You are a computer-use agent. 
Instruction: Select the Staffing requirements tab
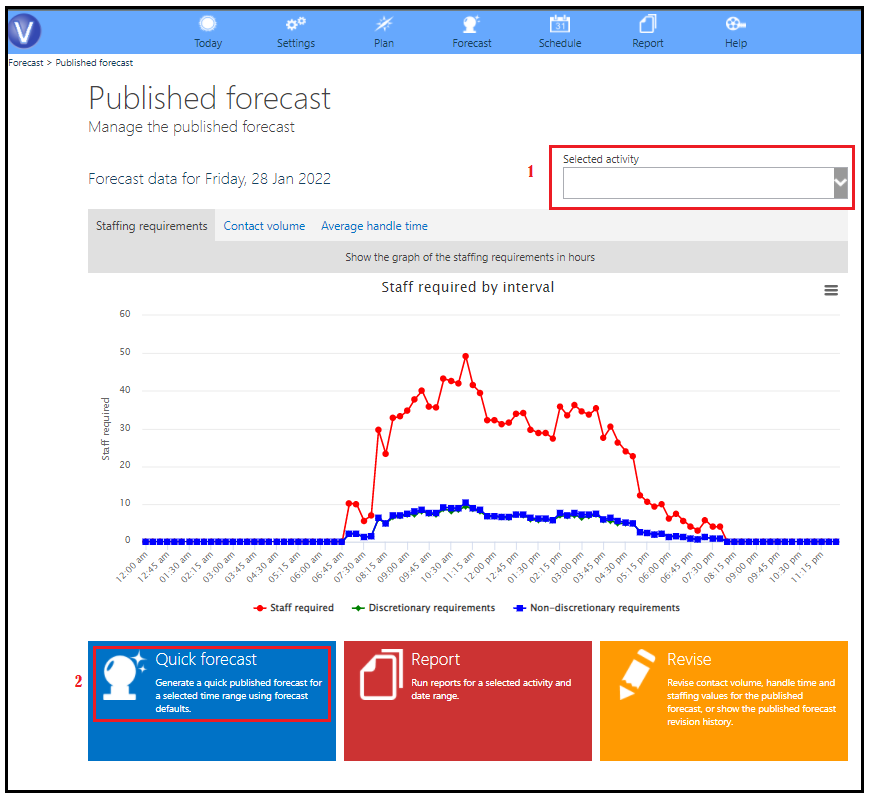pyautogui.click(x=152, y=226)
